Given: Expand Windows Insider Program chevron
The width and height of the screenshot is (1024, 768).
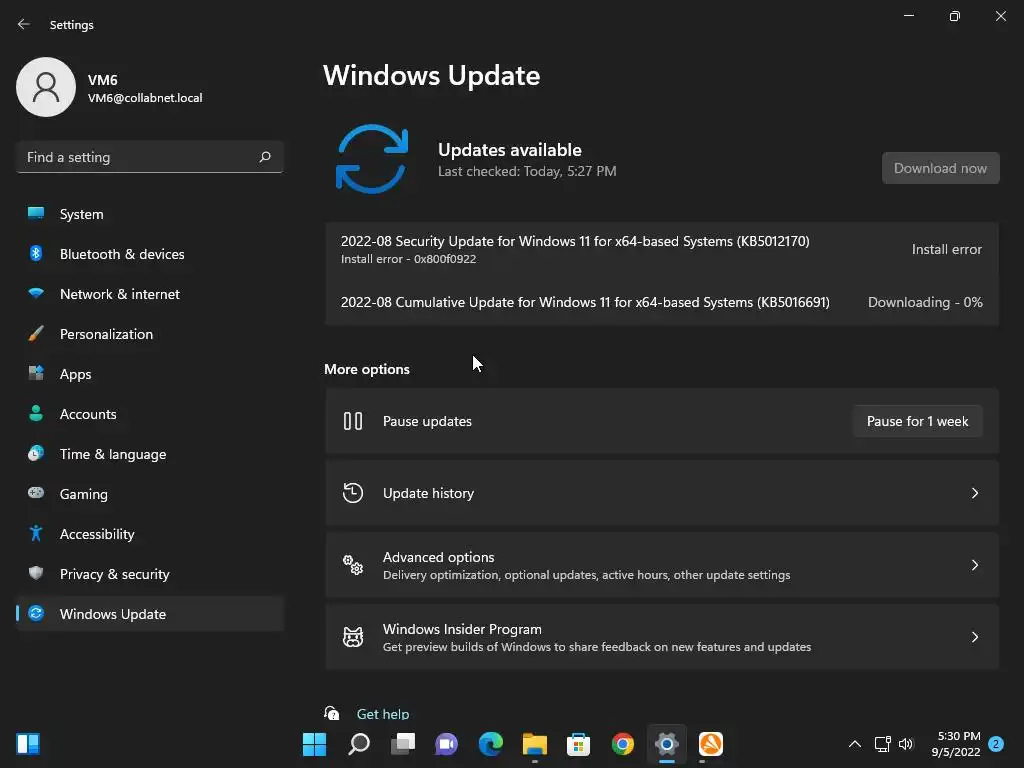Looking at the screenshot, I should [974, 637].
